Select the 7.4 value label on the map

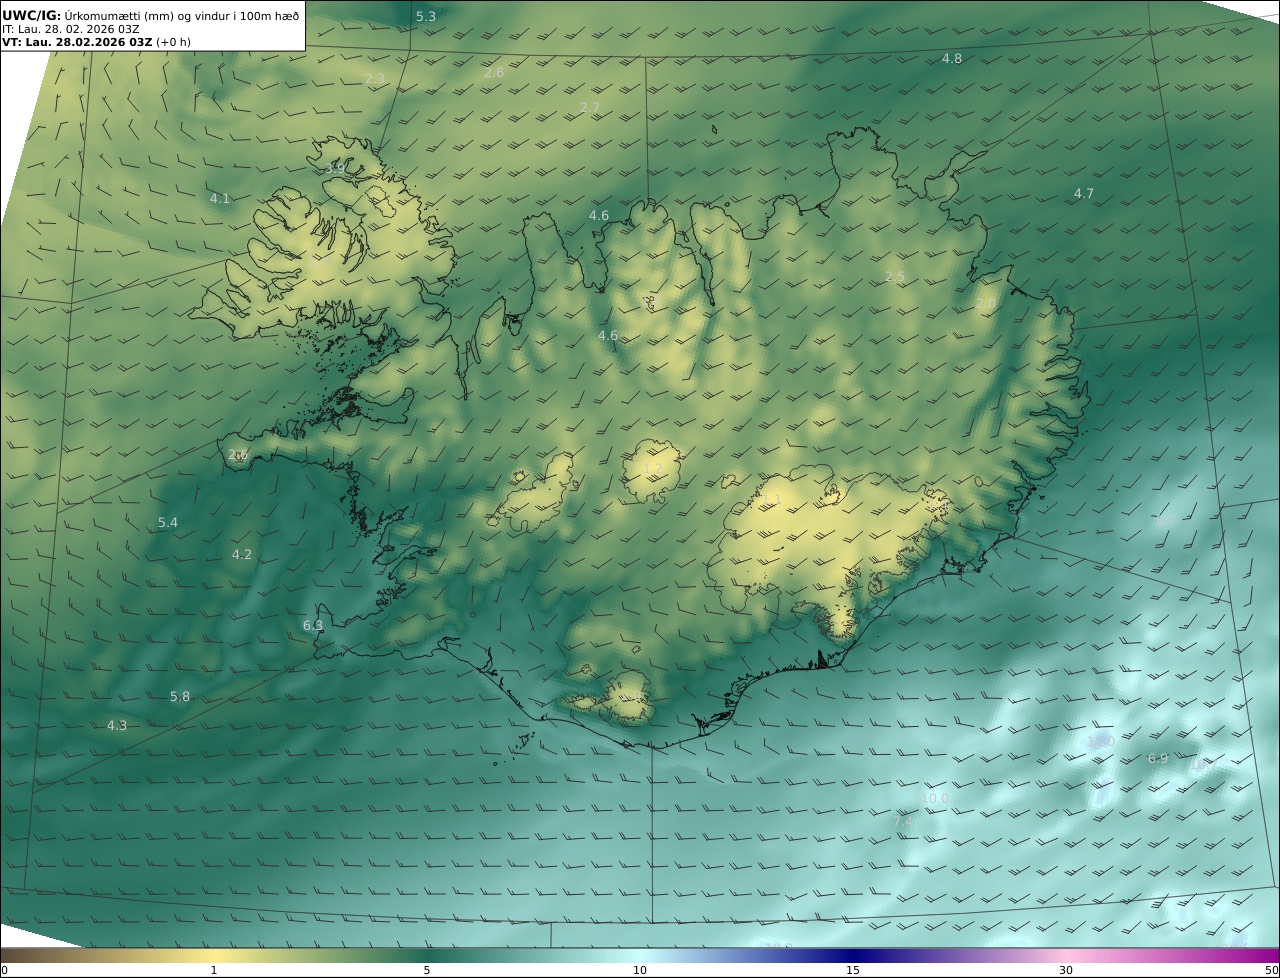(903, 821)
